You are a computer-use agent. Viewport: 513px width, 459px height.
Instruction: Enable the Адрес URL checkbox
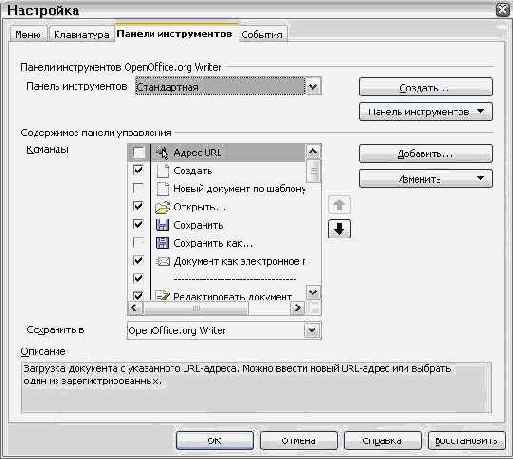pos(138,153)
